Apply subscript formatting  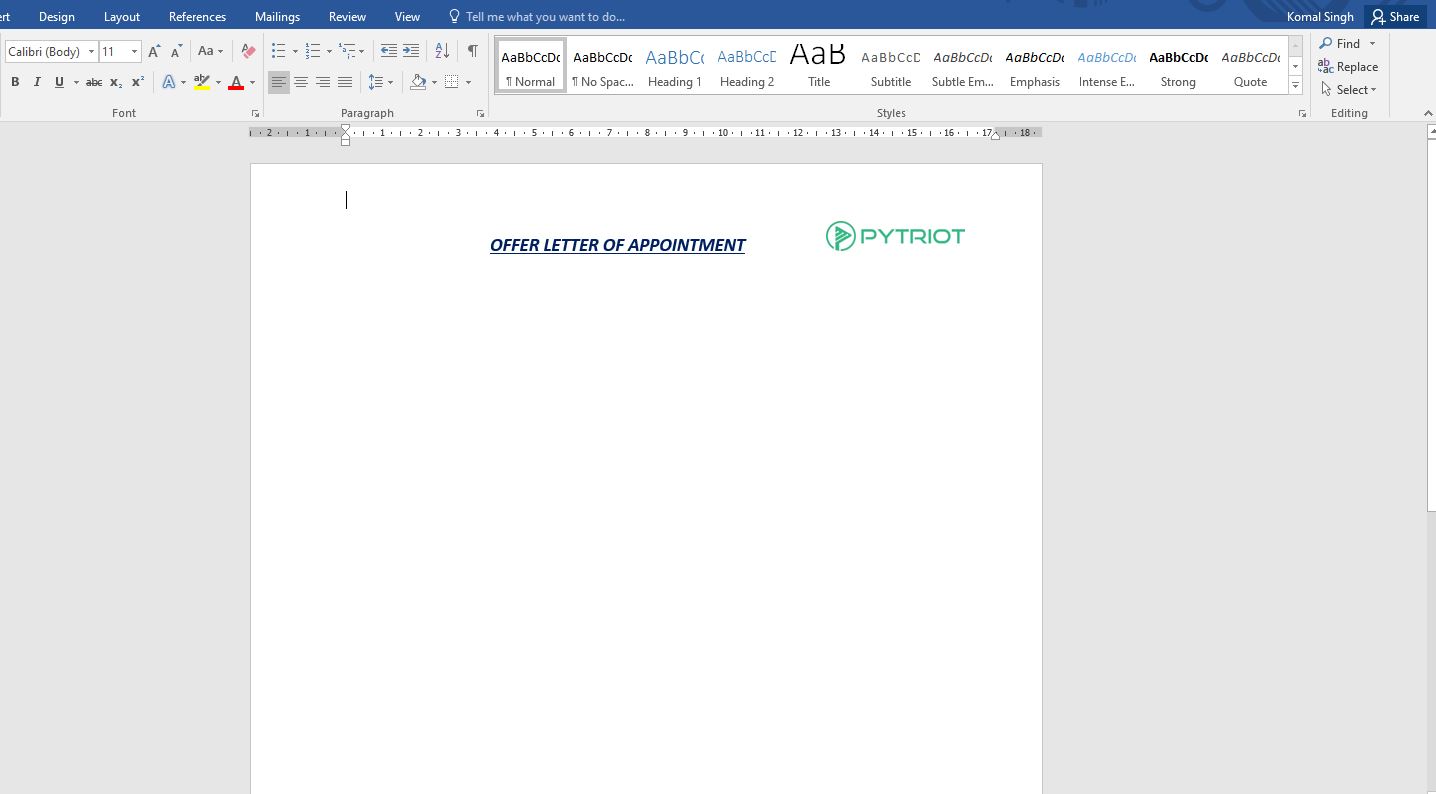pos(116,82)
